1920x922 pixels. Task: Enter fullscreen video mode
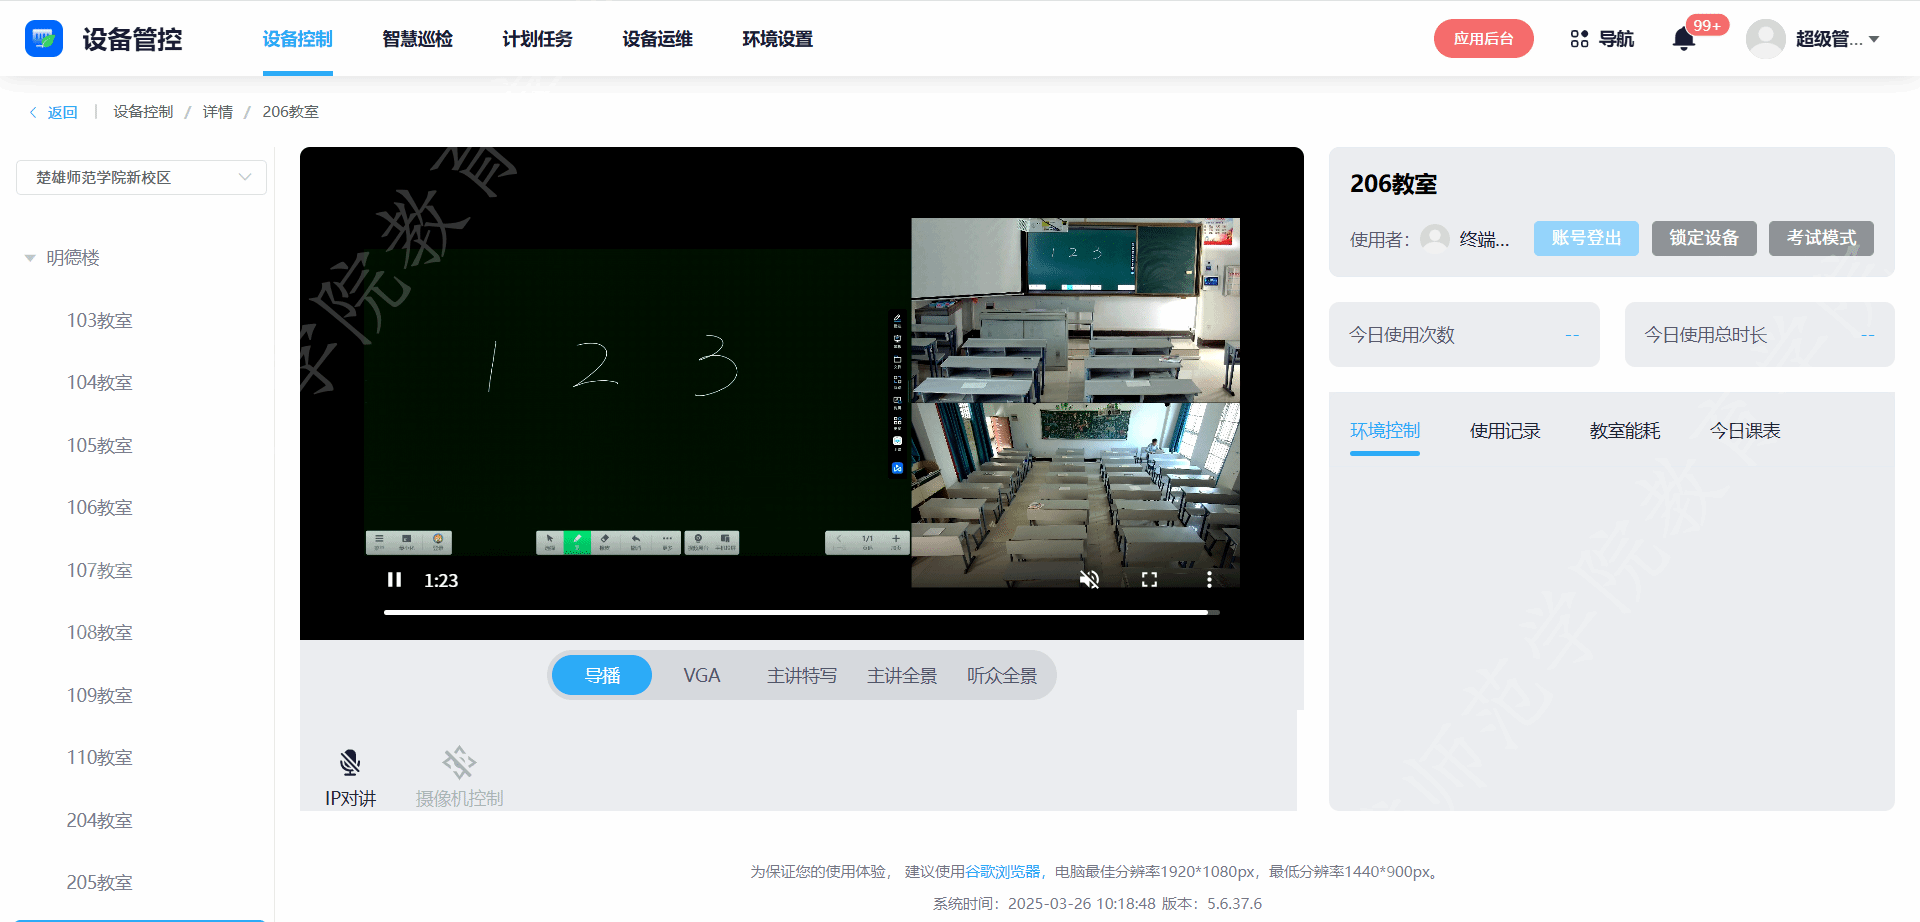[x=1149, y=580]
